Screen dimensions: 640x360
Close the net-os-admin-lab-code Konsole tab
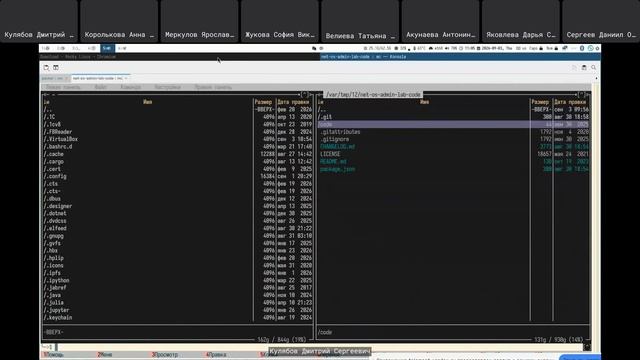pos(127,78)
